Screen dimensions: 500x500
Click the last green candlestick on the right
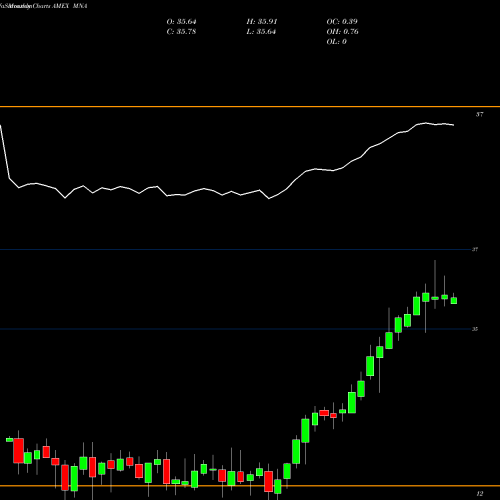click(x=454, y=300)
